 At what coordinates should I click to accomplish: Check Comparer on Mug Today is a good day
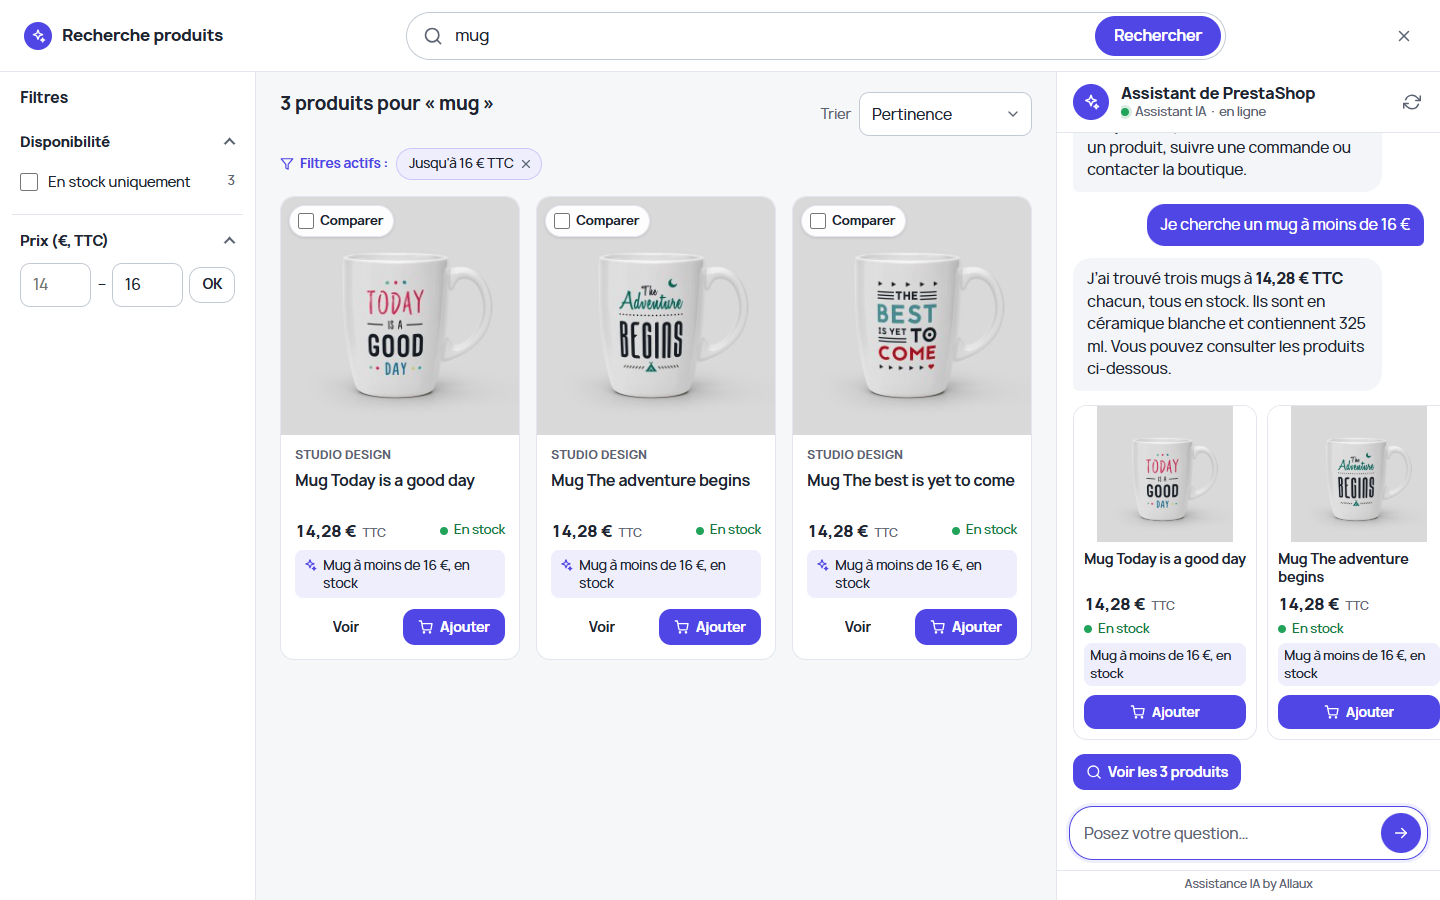tap(306, 221)
